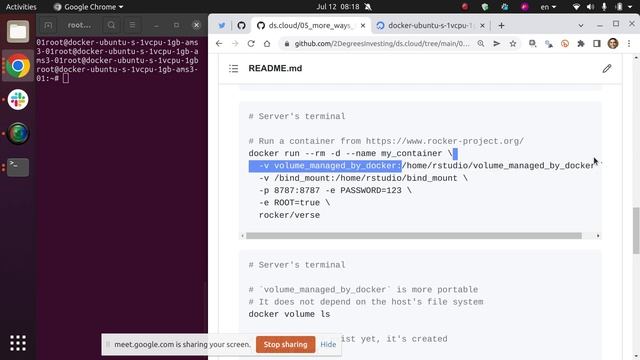Viewport: 640px width, 360px height.
Task: Open the Chrome profile avatar
Action: tap(613, 44)
